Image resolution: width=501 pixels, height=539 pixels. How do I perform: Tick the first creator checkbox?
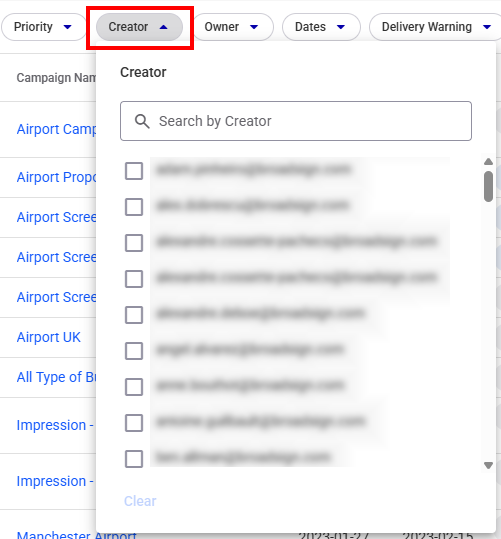coord(134,171)
